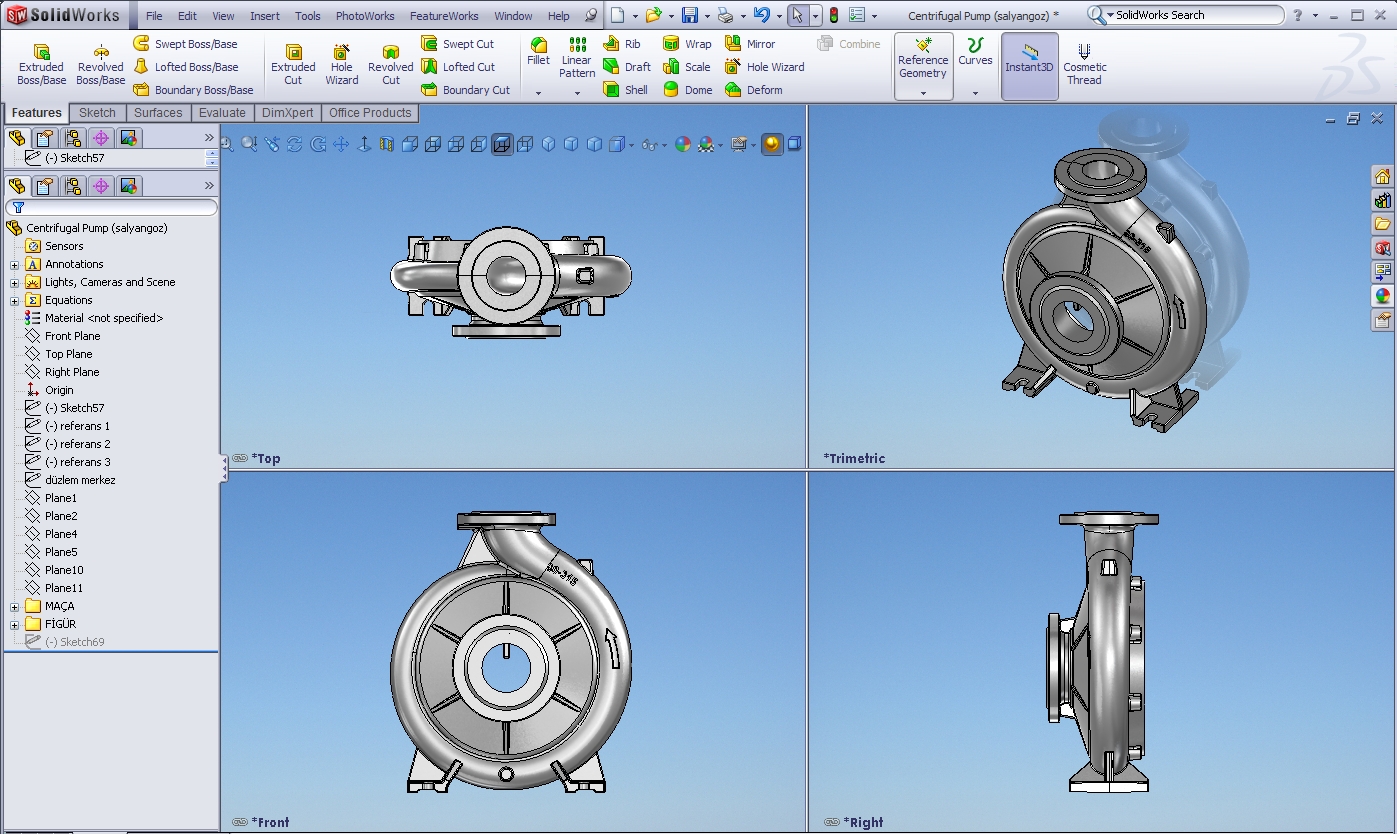Select the Revolved Cut tool

391,64
